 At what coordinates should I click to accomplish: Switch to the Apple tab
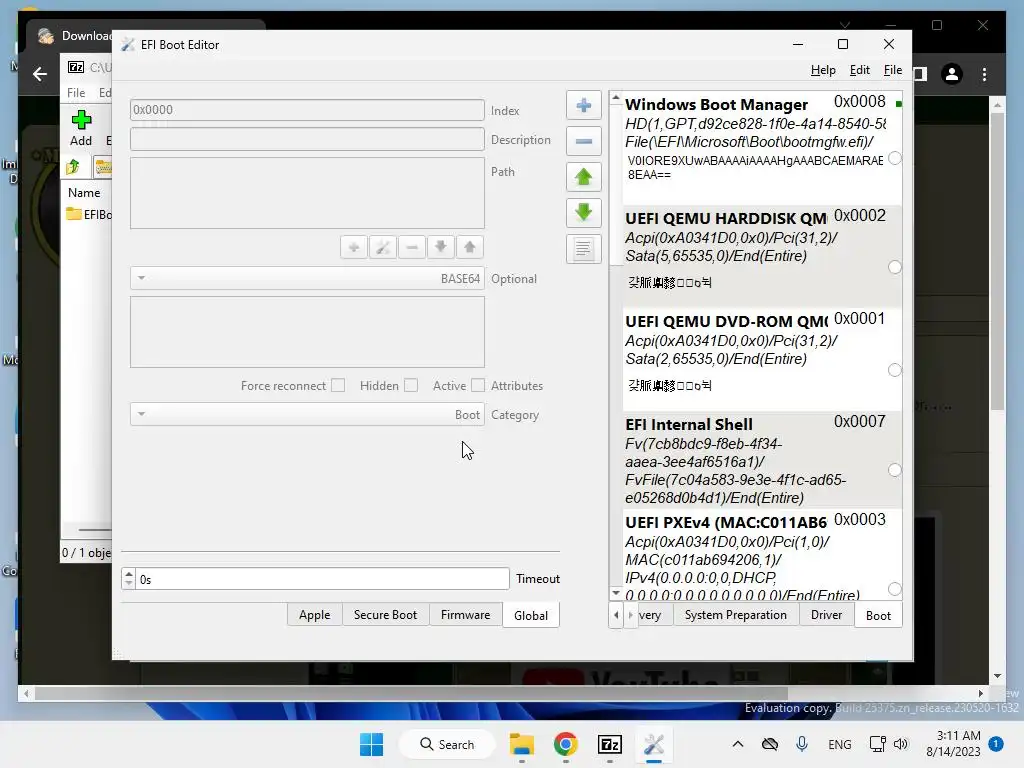tap(315, 615)
